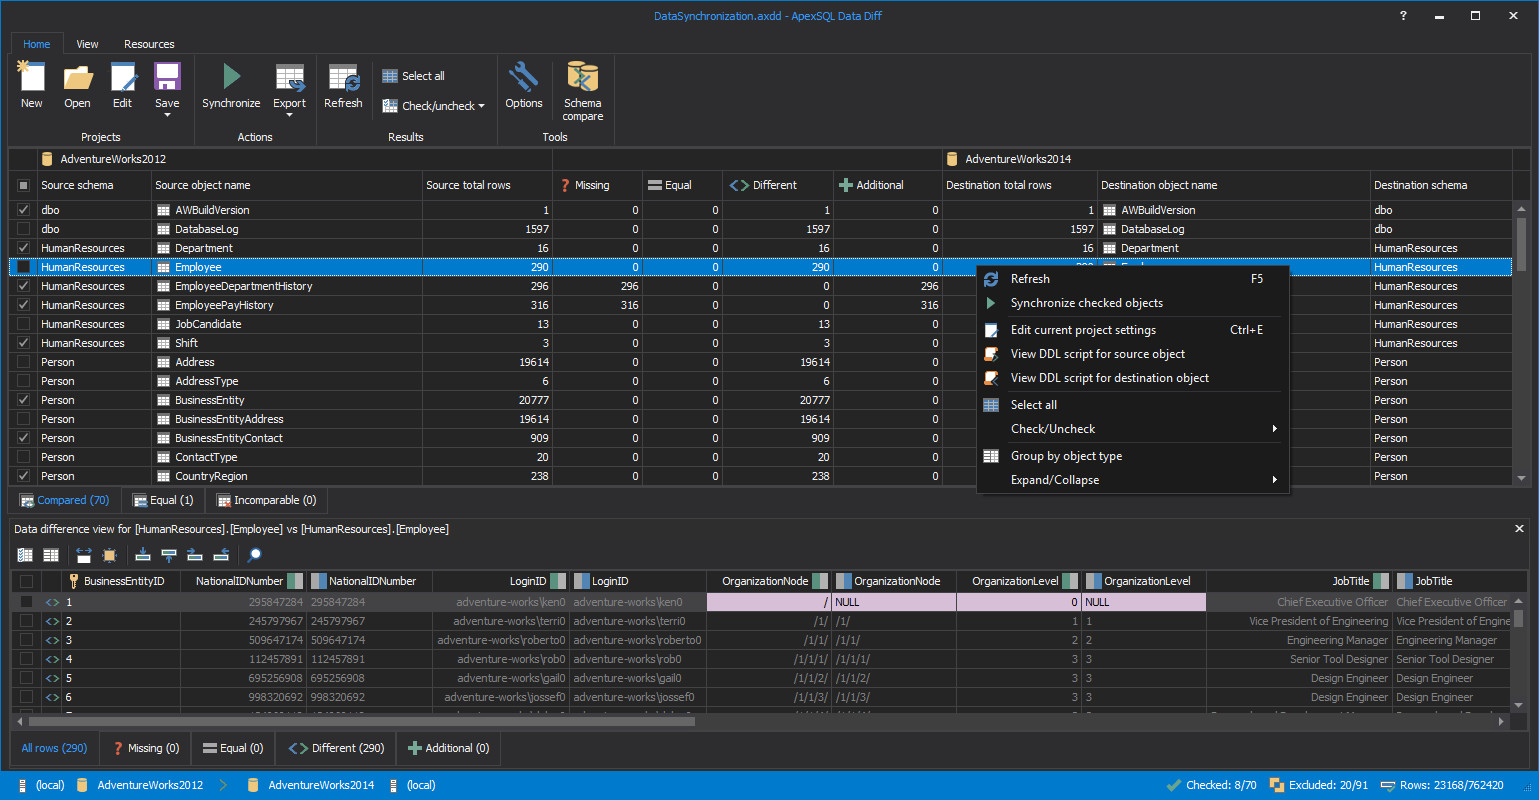
Task: Switch to the Resources ribbon tab
Action: point(149,44)
